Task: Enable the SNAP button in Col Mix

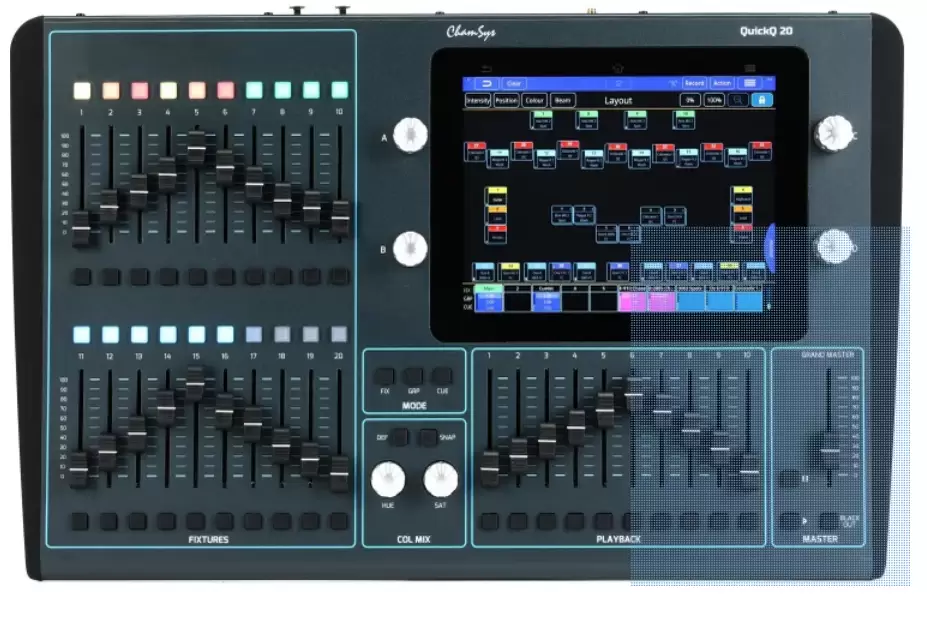Action: 427,437
